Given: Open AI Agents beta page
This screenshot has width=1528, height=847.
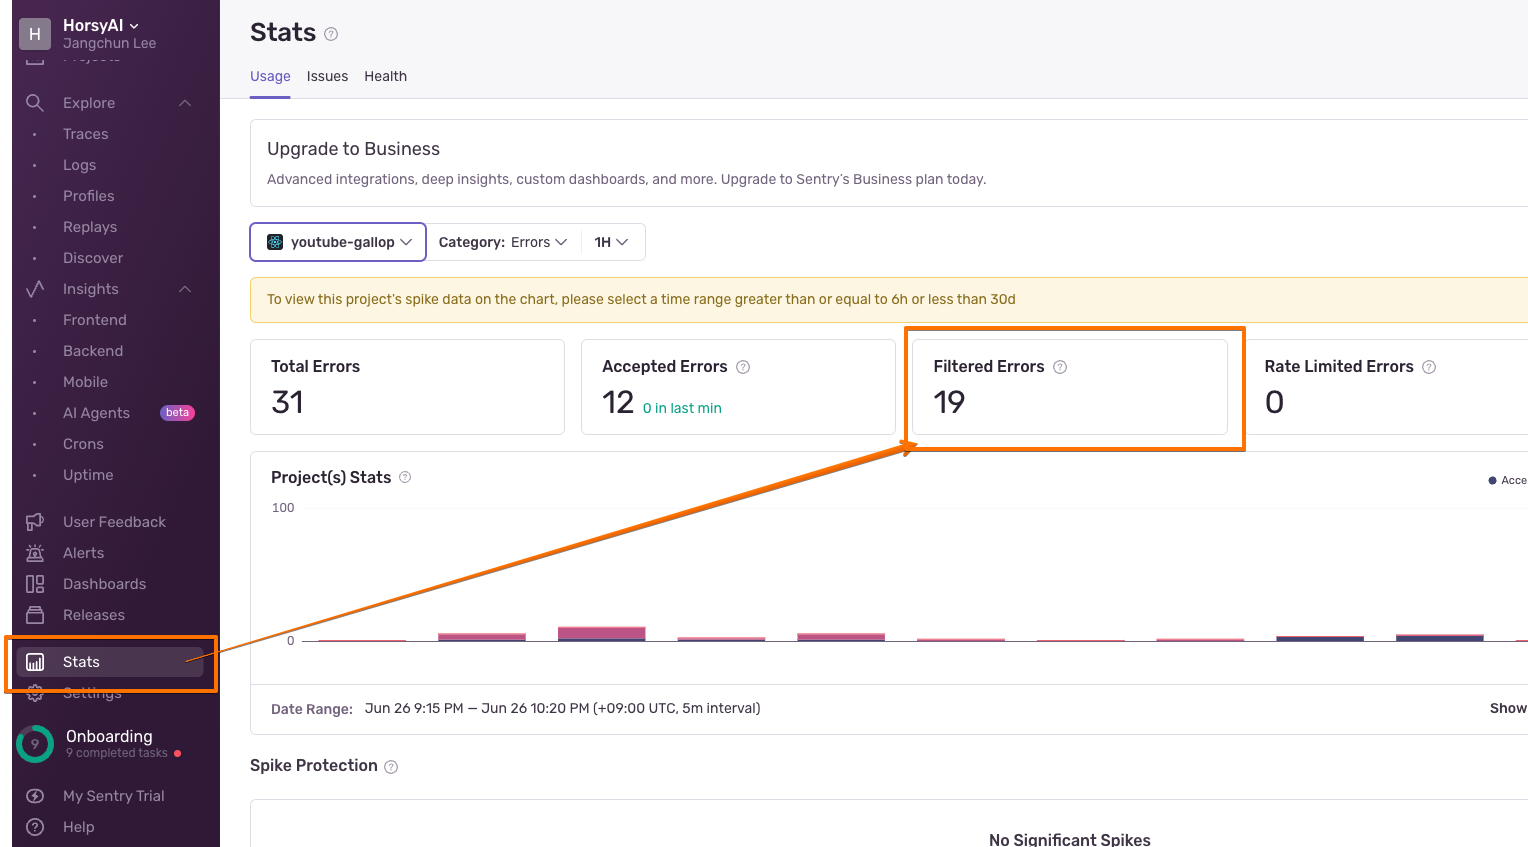Looking at the screenshot, I should pyautogui.click(x=97, y=413).
